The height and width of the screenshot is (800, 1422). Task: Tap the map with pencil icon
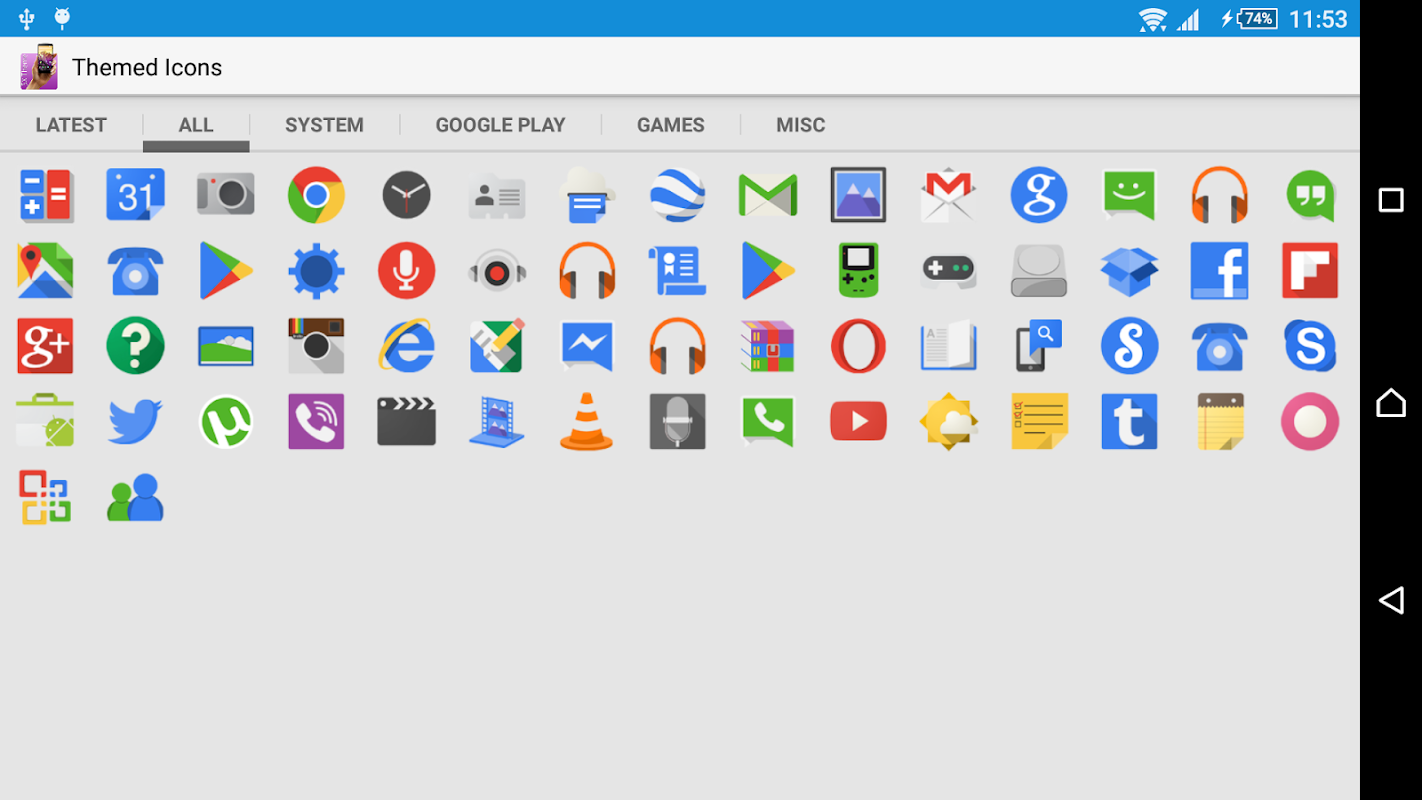(x=497, y=346)
